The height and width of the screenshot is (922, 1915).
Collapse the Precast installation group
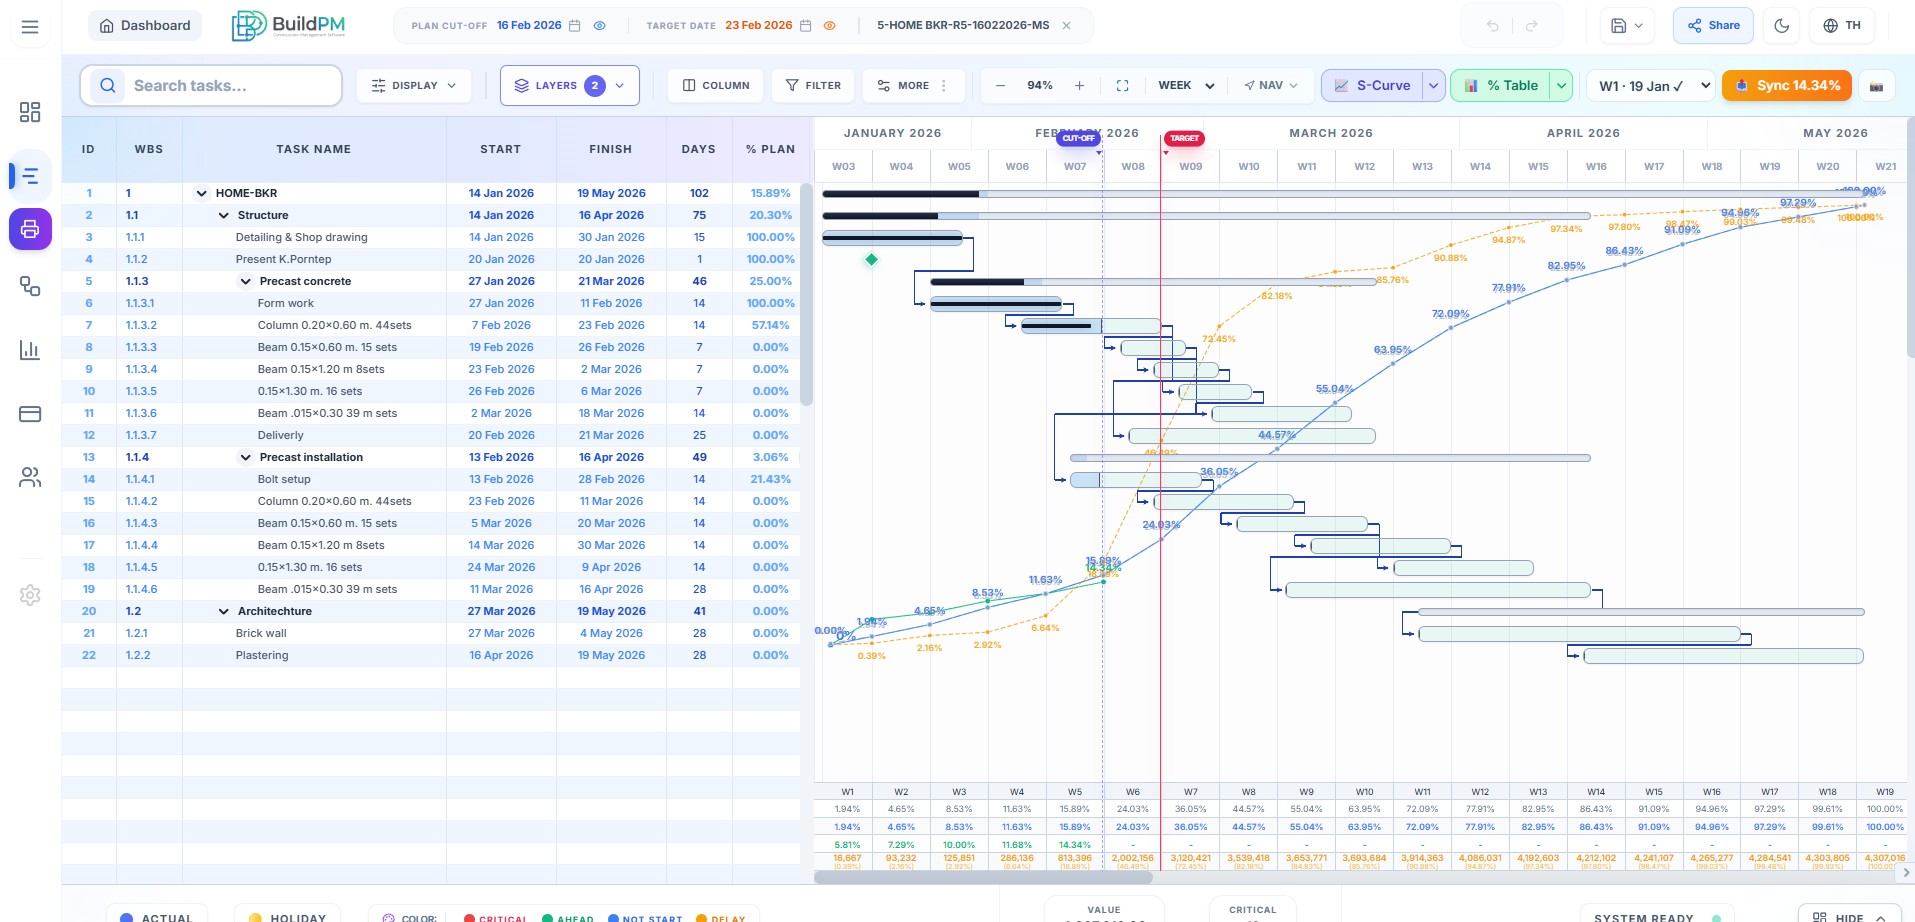pyautogui.click(x=245, y=457)
